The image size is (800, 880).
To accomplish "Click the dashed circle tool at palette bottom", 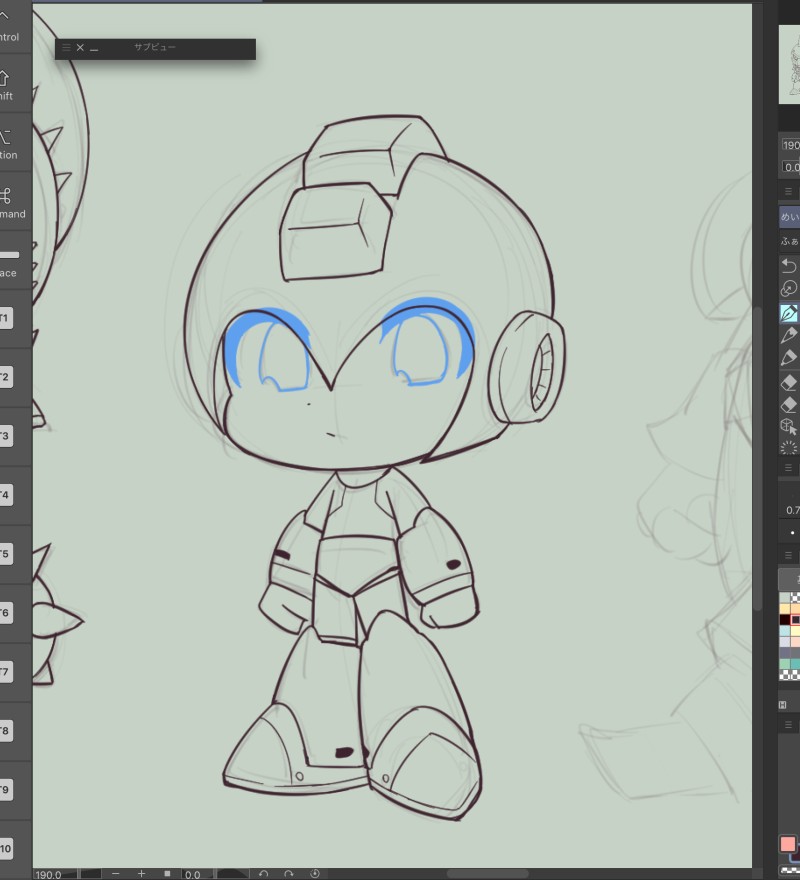I will pyautogui.click(x=789, y=447).
